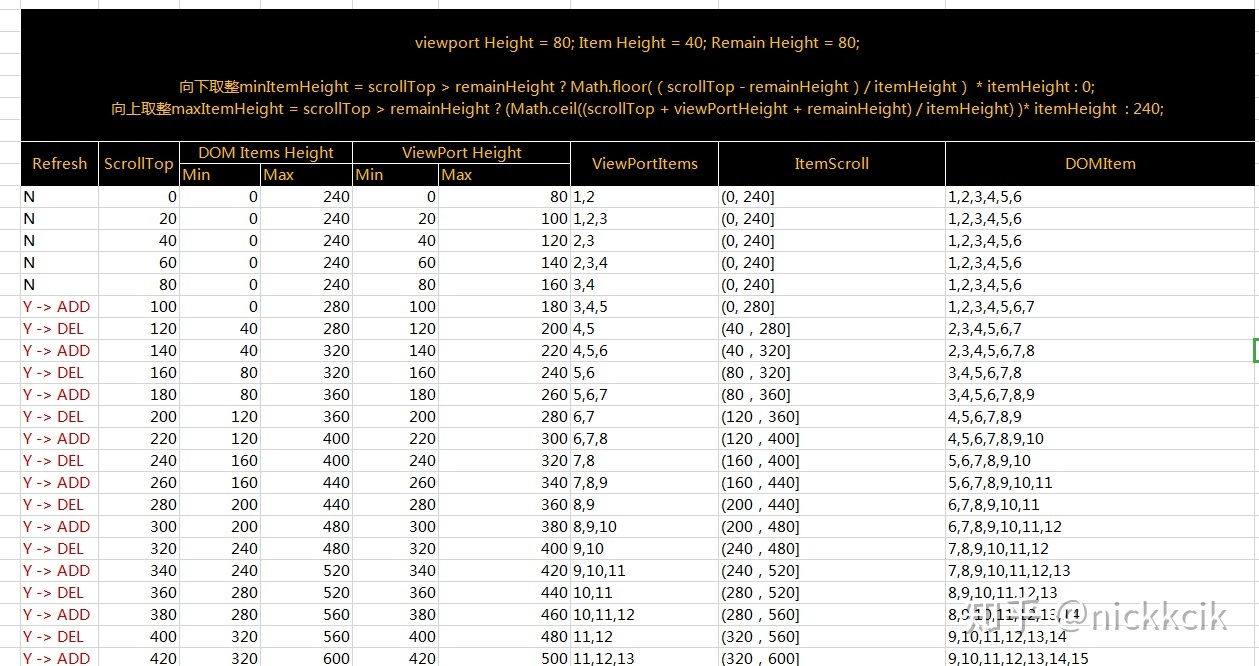Select the "ViewPort Height" header cell
The height and width of the screenshot is (666, 1259).
pyautogui.click(x=462, y=153)
